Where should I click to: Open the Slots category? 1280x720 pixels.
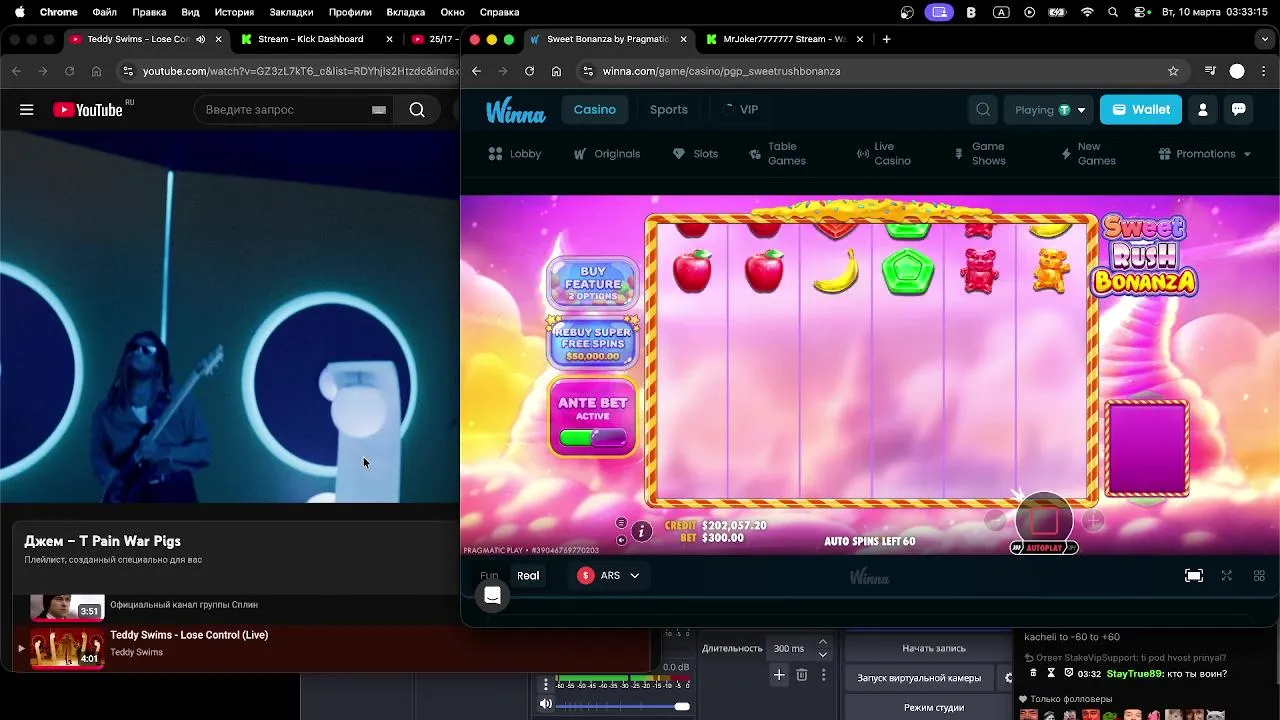[695, 154]
